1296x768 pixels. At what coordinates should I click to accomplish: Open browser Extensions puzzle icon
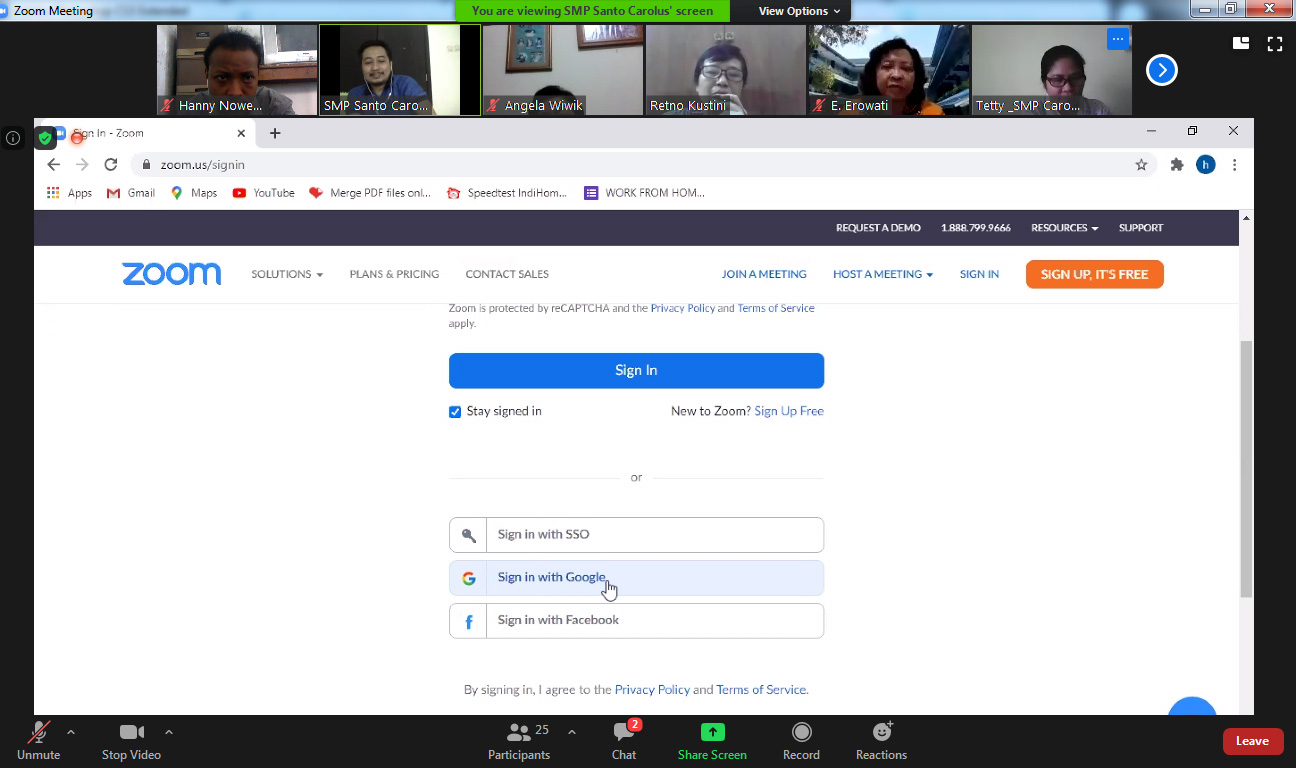(x=1177, y=165)
